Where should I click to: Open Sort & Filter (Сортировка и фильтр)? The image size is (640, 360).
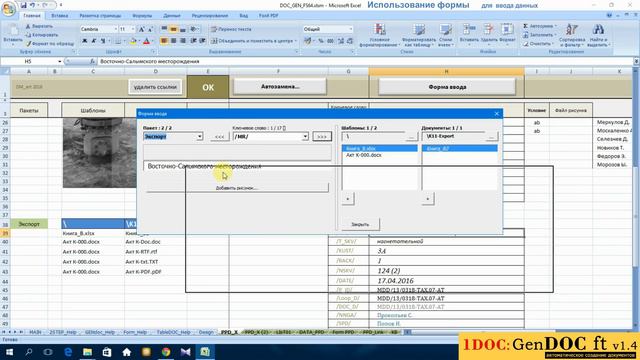pyautogui.click(x=572, y=36)
